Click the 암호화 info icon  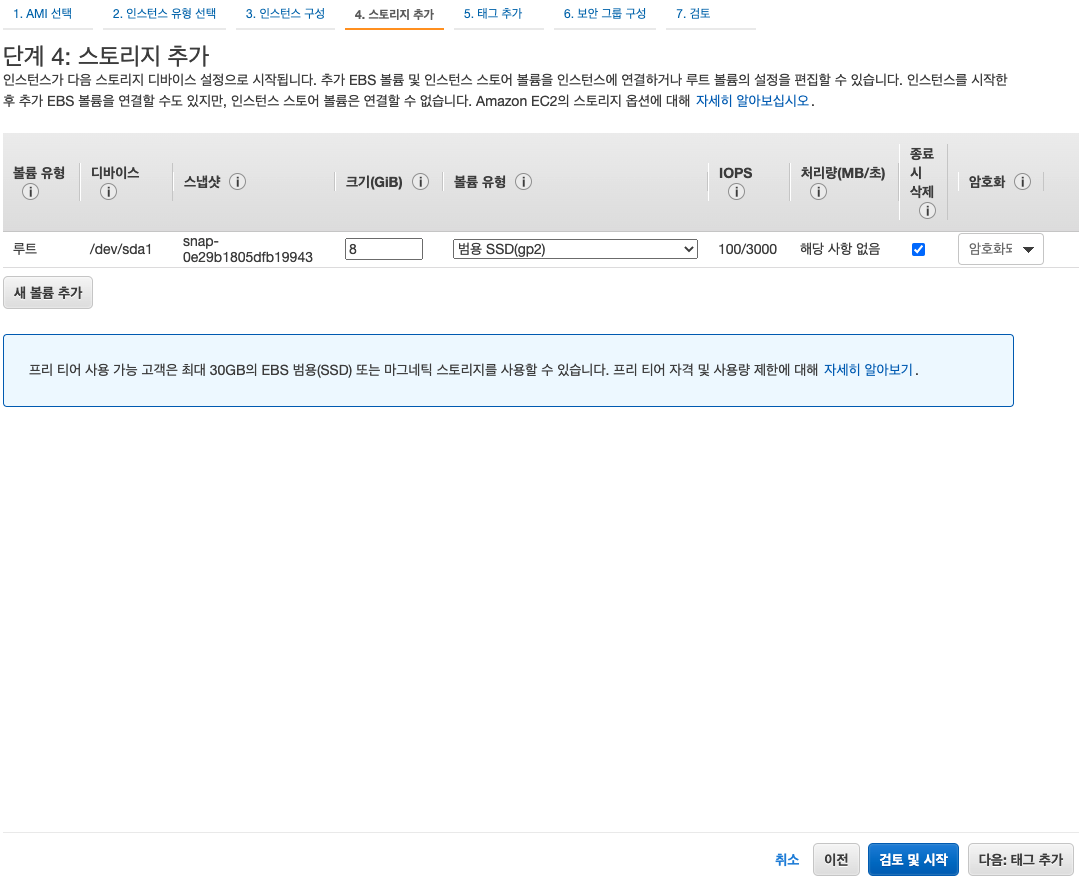(1022, 182)
